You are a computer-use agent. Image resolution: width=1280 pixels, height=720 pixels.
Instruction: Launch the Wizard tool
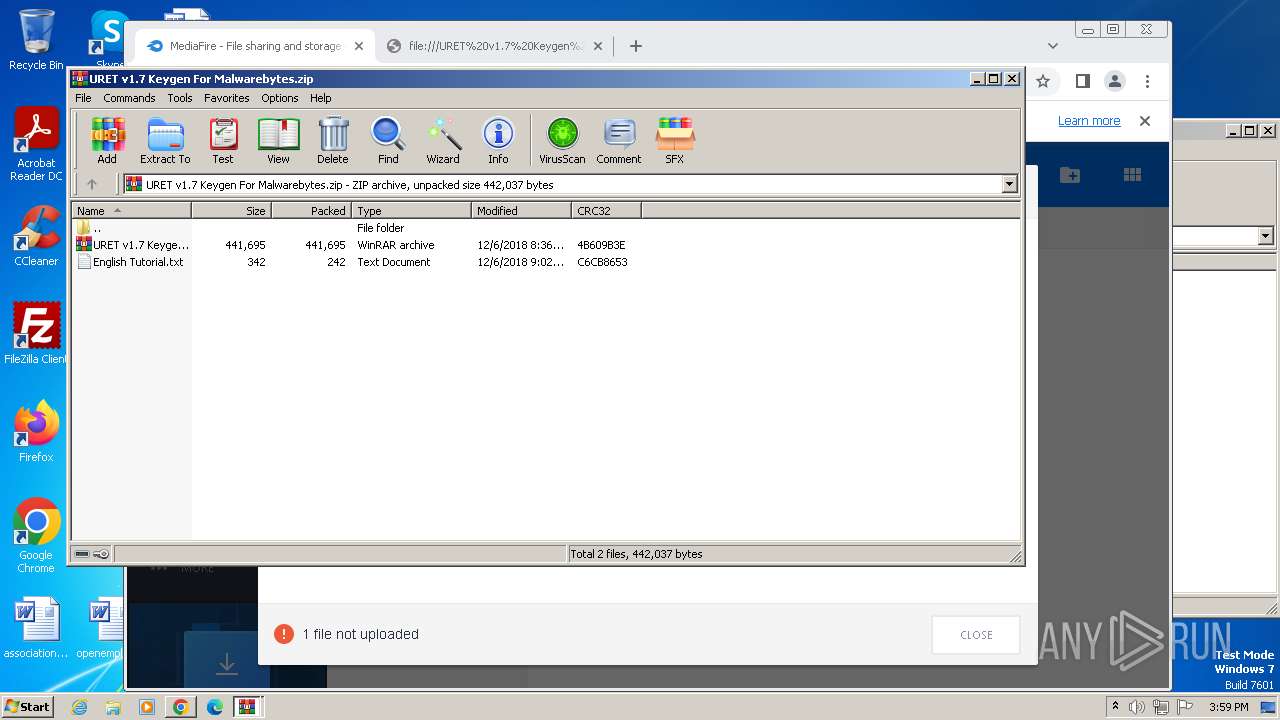click(443, 140)
